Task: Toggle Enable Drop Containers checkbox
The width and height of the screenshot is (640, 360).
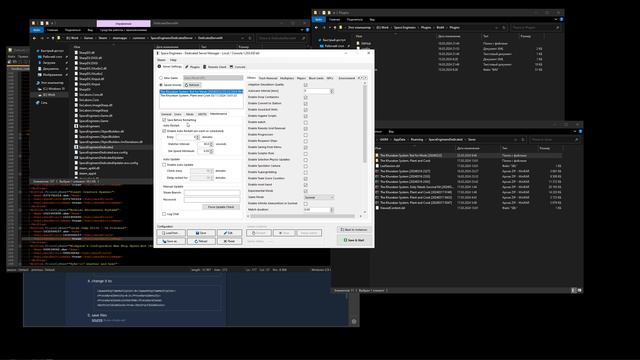Action: [x=305, y=97]
